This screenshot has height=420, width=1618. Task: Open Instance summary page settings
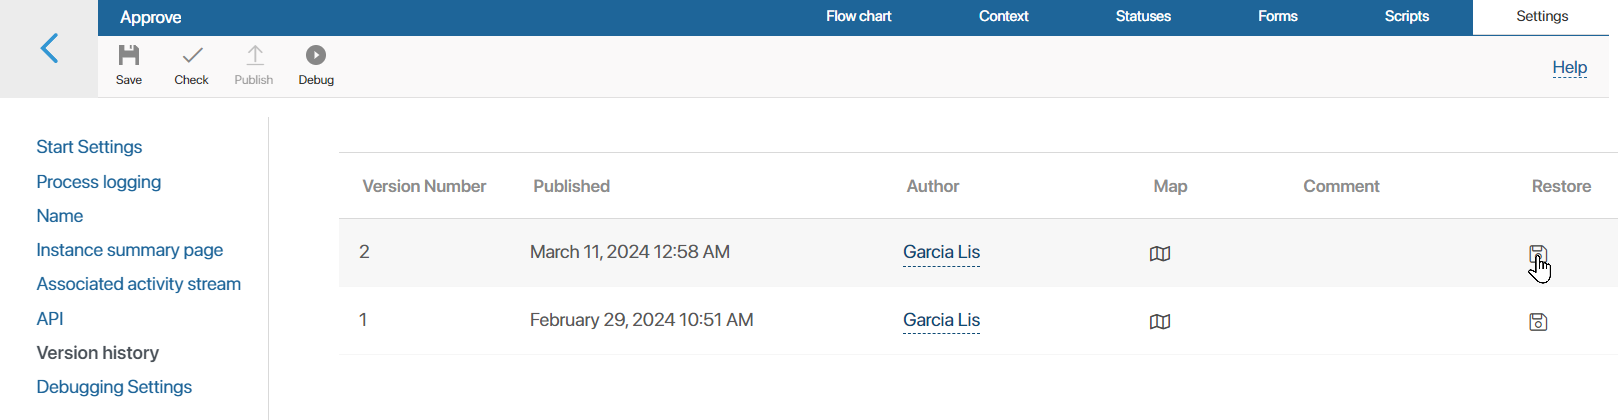click(x=129, y=250)
